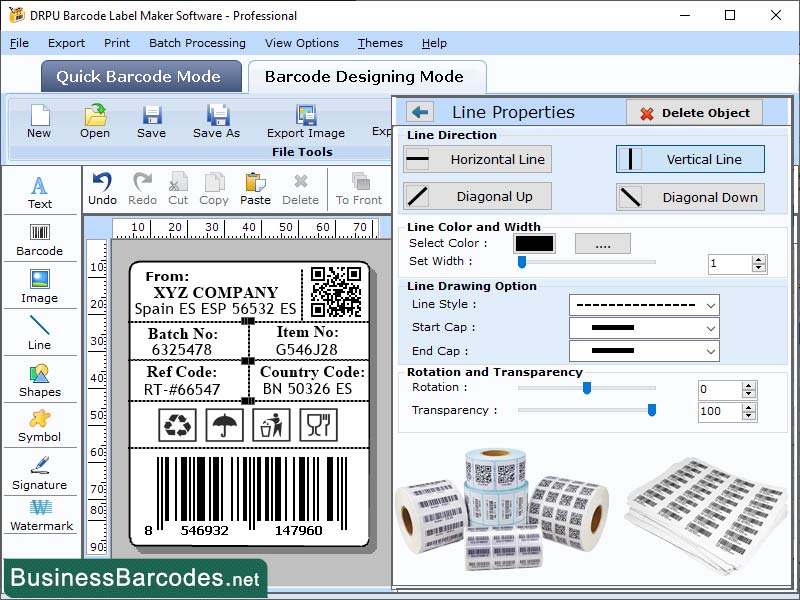This screenshot has width=800, height=600.
Task: Open the End Cap dropdown
Action: pyautogui.click(x=643, y=351)
